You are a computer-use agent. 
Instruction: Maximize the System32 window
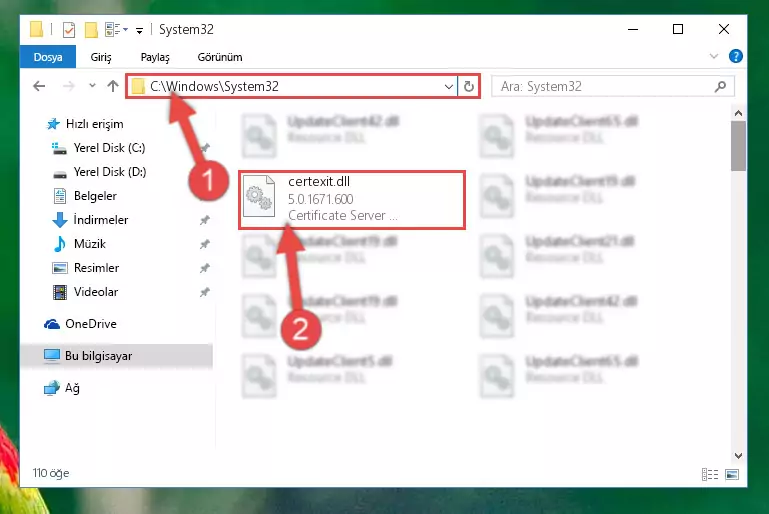tap(678, 29)
